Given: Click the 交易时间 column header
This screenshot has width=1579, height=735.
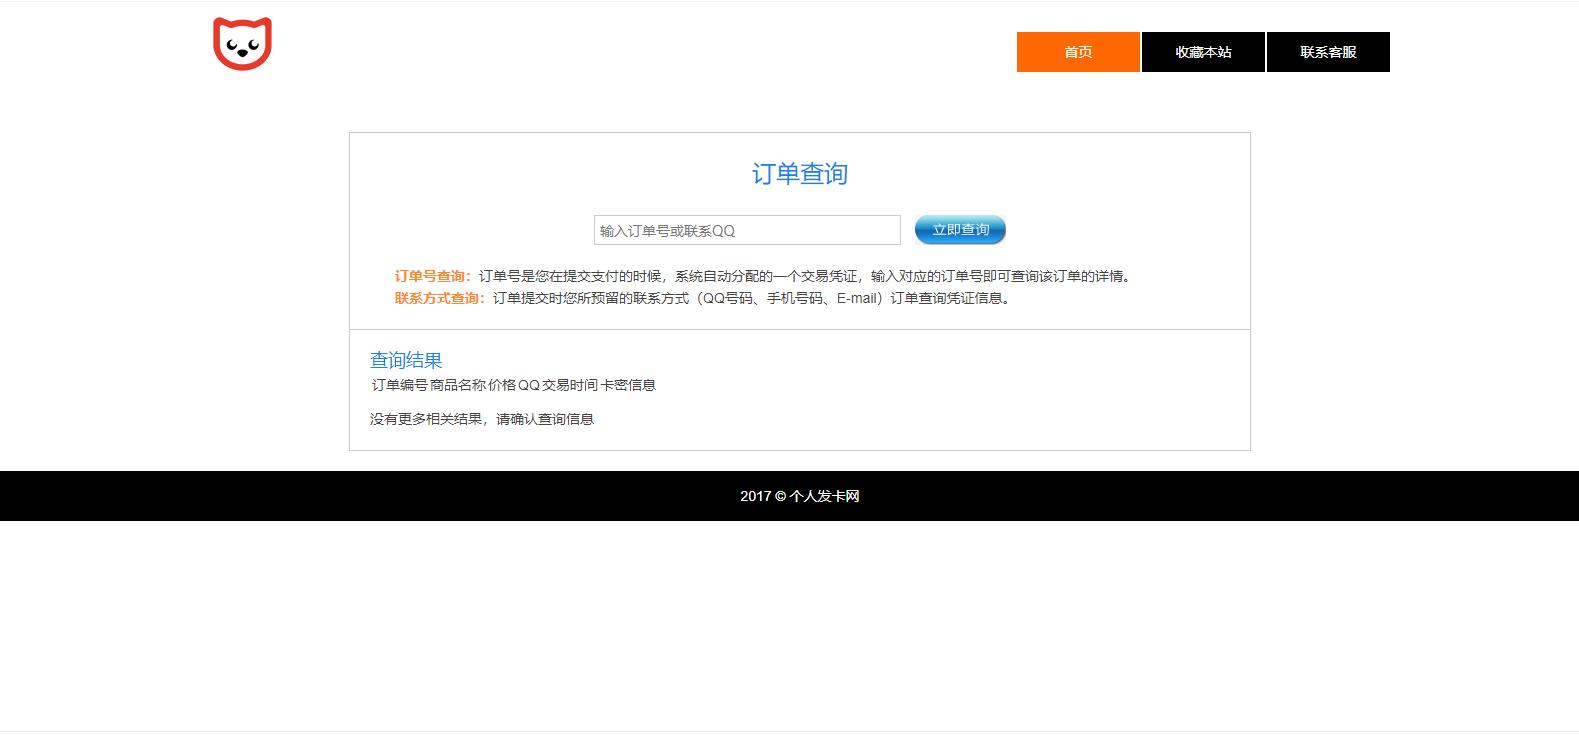Looking at the screenshot, I should (569, 385).
